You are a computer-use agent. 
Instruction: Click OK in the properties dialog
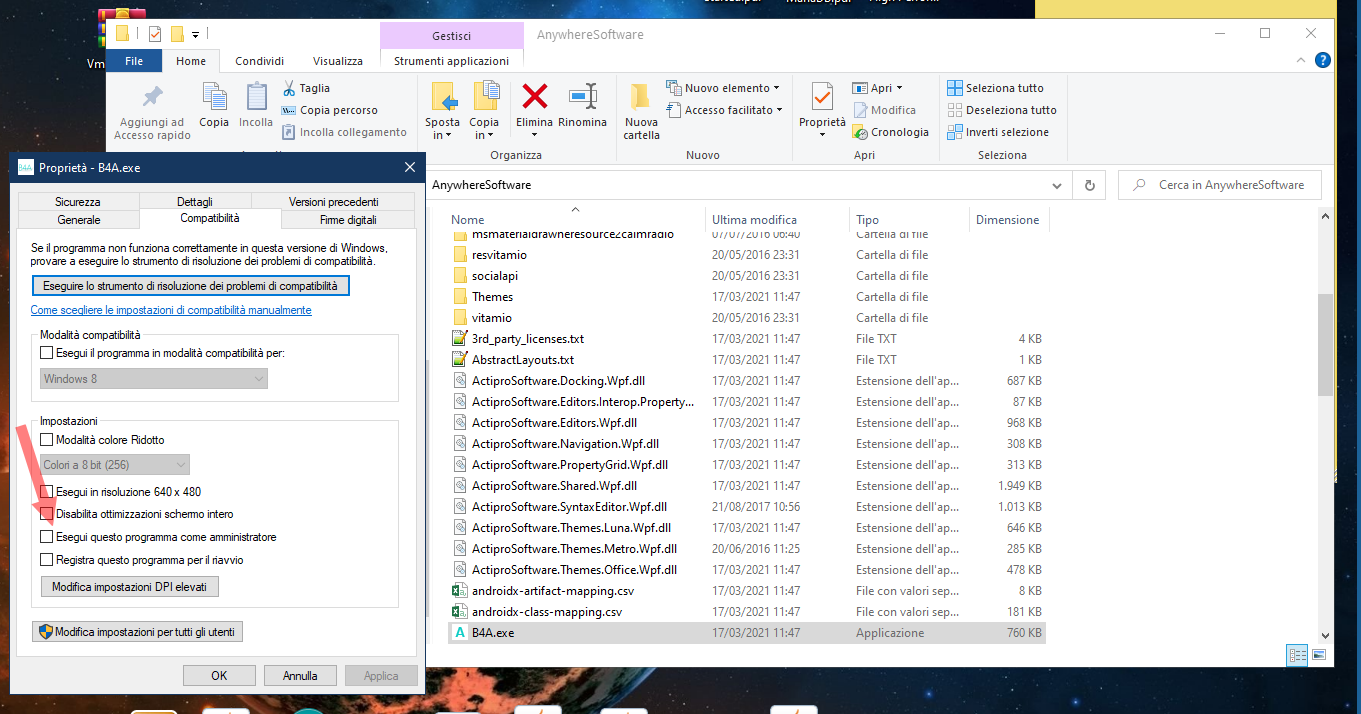click(219, 676)
